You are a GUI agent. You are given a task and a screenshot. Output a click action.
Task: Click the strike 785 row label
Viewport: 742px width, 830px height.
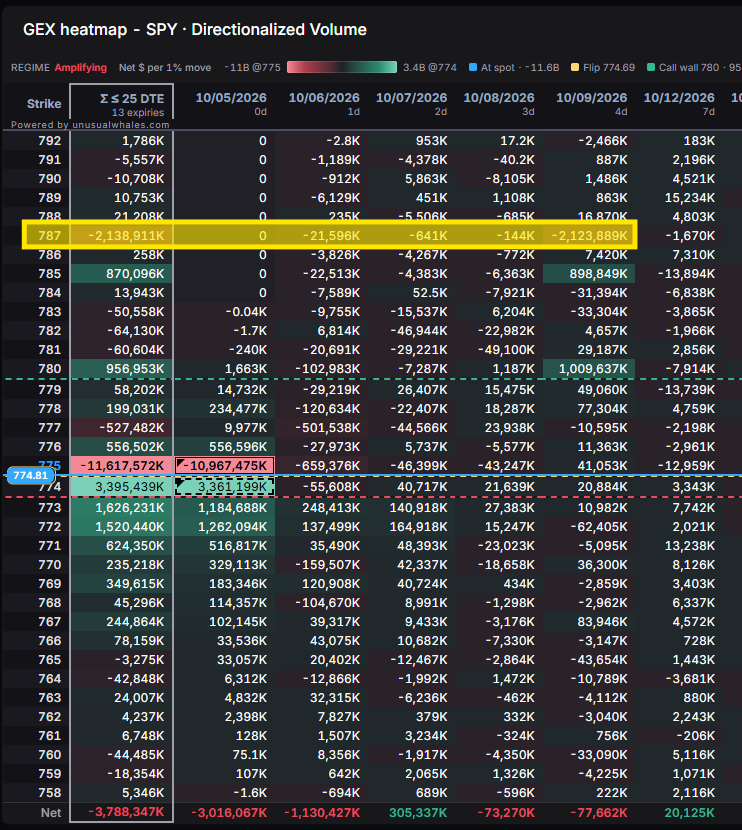click(49, 274)
